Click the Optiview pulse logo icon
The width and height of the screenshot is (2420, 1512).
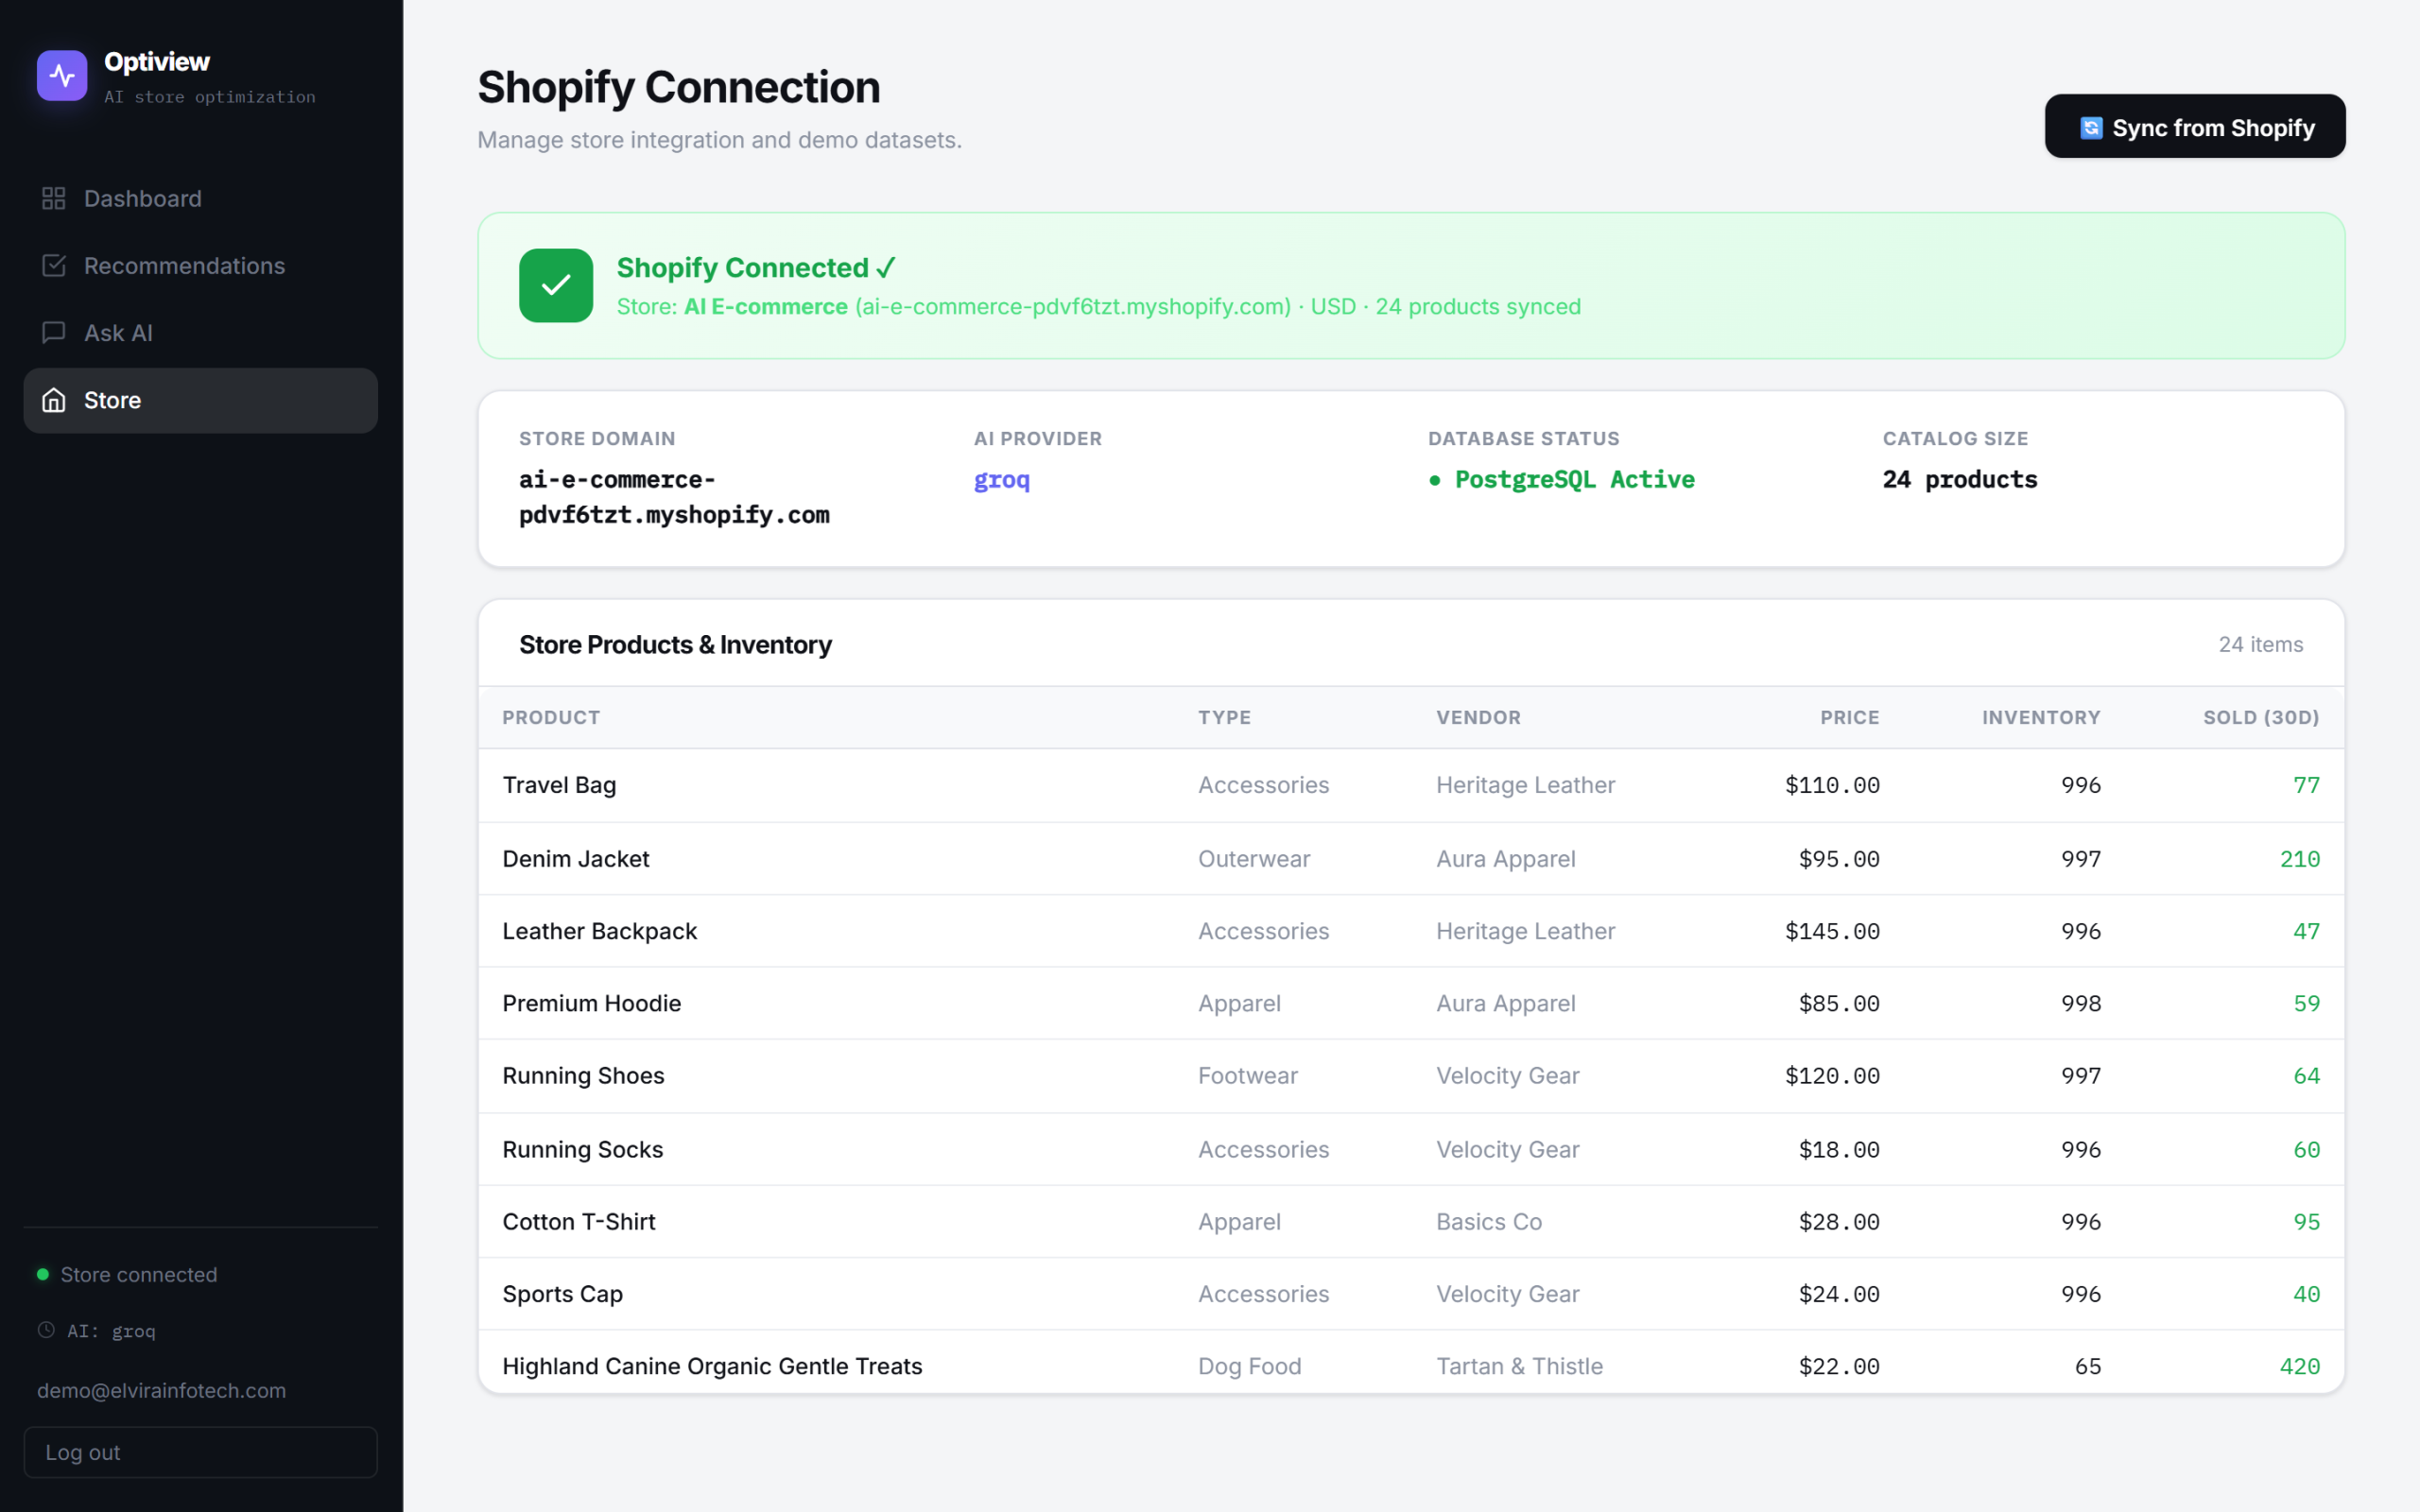pos(62,76)
